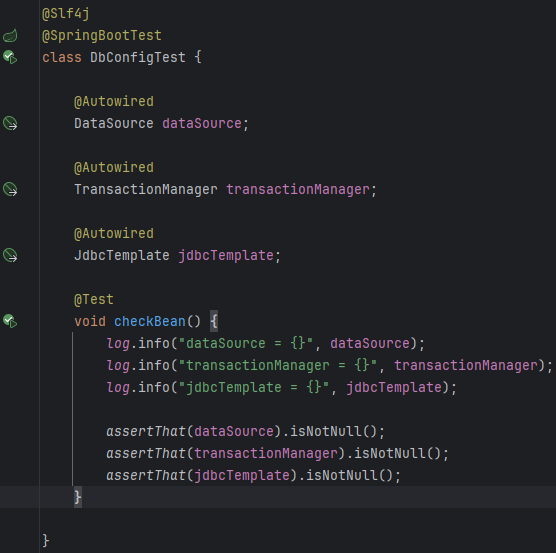
Task: Click the DataSource type name
Action: click(x=114, y=123)
